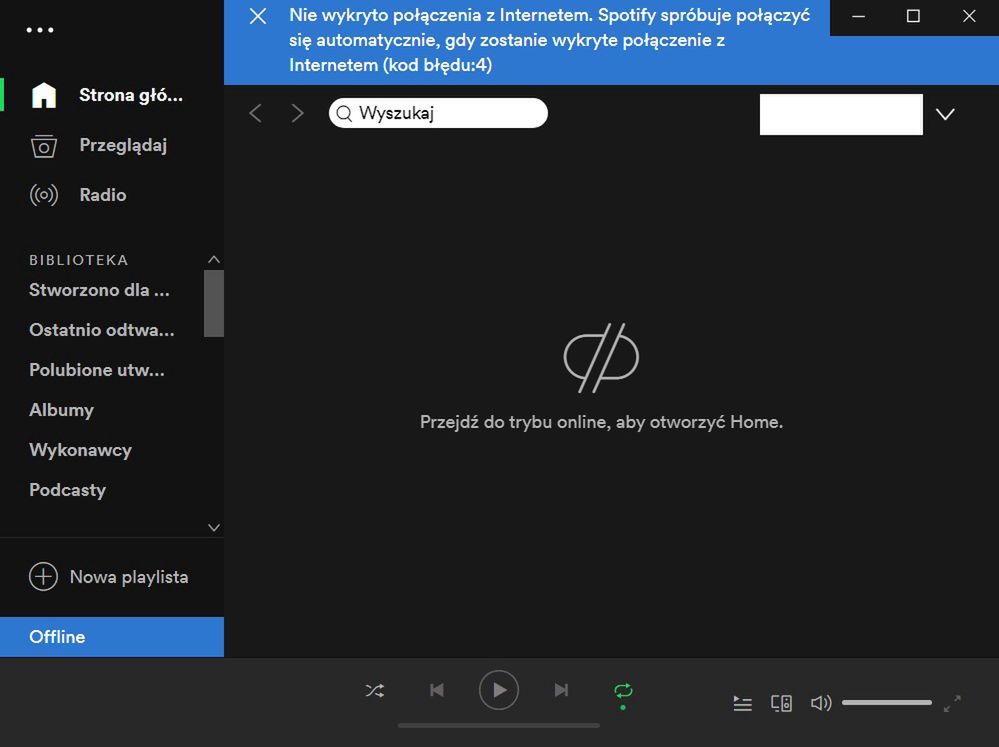This screenshot has width=999, height=747.
Task: Adjust the volume slider
Action: [x=887, y=702]
